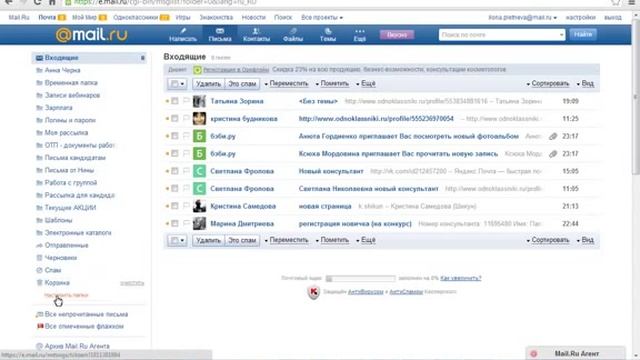Open top Переместить dropdown
This screenshot has height=360, width=640.
(x=286, y=84)
